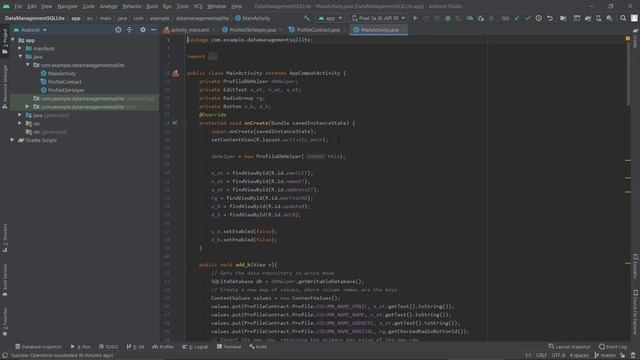
Task: Expand the manifests folder
Action: click(x=20, y=48)
